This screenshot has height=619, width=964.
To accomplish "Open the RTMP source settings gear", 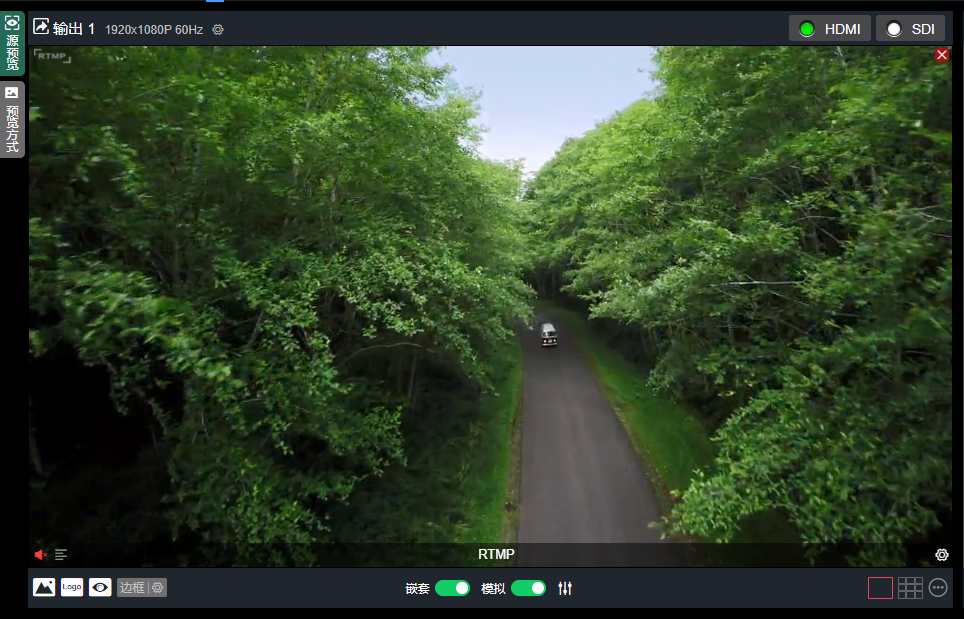I will (941, 555).
